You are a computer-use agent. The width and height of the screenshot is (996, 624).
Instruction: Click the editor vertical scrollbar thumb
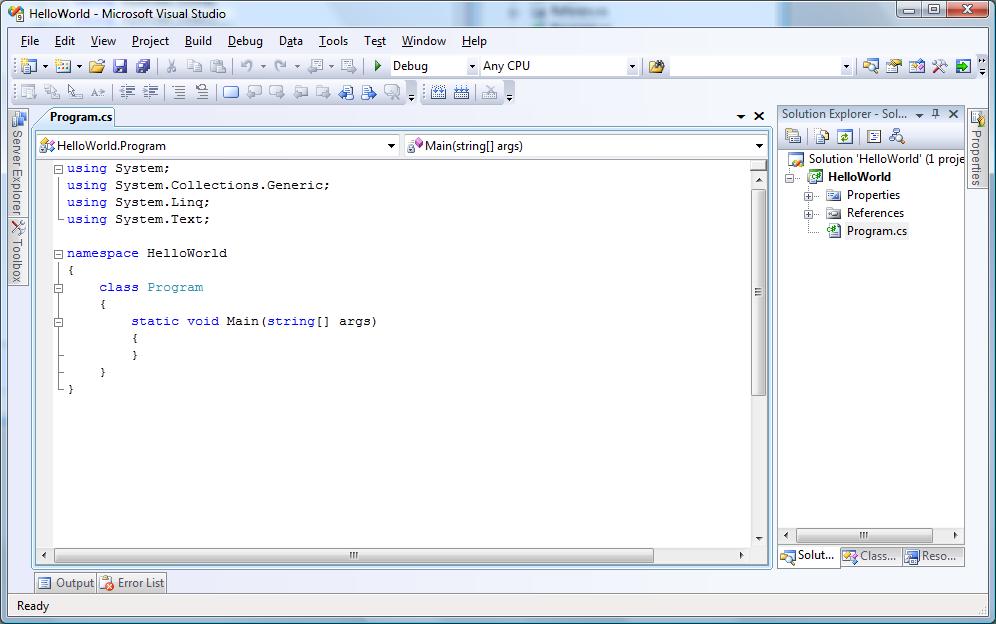click(x=758, y=292)
